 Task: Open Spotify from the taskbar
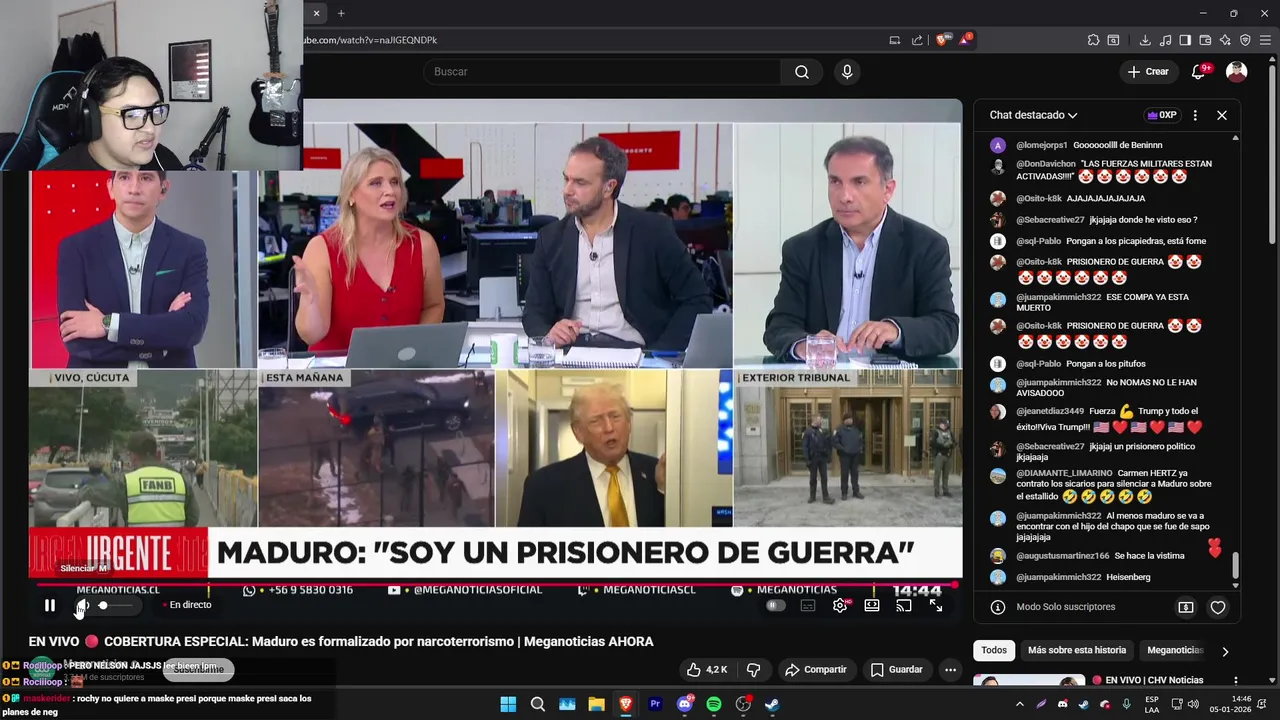[x=714, y=704]
